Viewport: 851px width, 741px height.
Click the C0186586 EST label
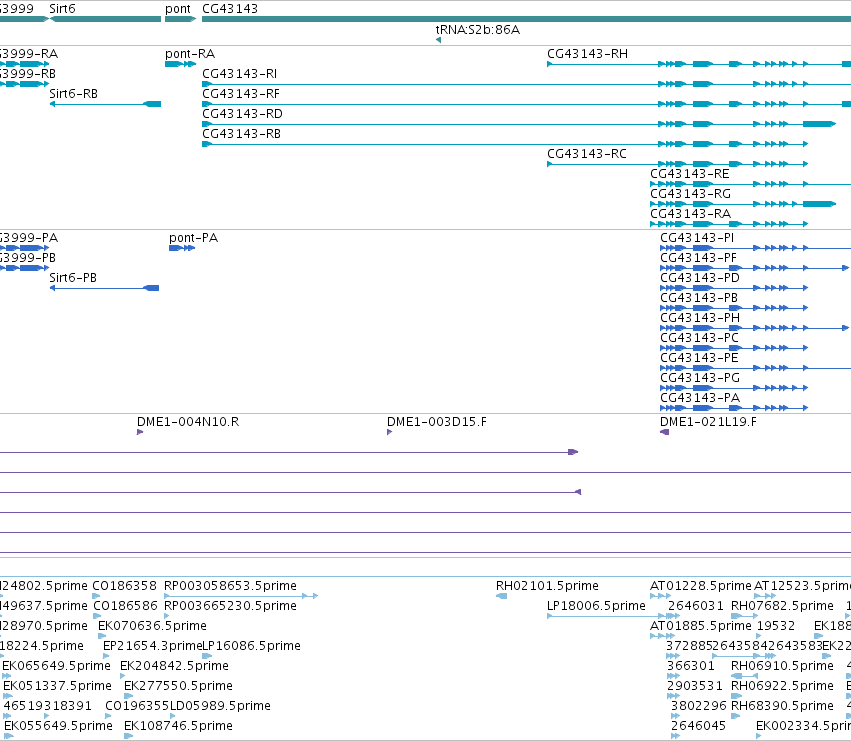click(x=125, y=606)
